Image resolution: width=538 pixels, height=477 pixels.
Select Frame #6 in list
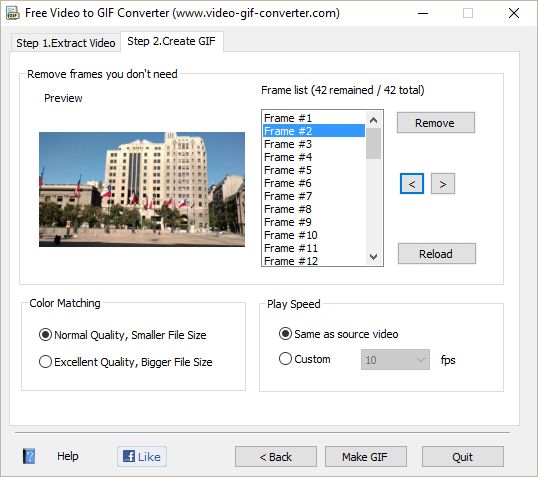tap(314, 183)
